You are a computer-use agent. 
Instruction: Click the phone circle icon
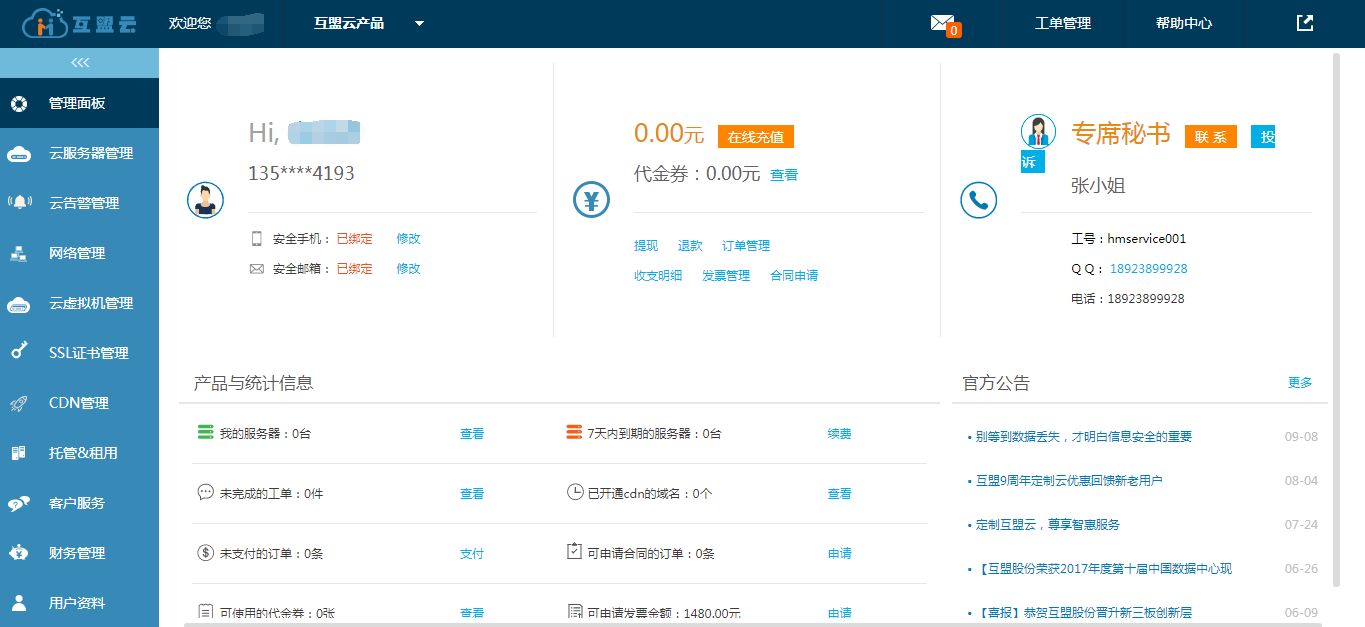pos(978,201)
